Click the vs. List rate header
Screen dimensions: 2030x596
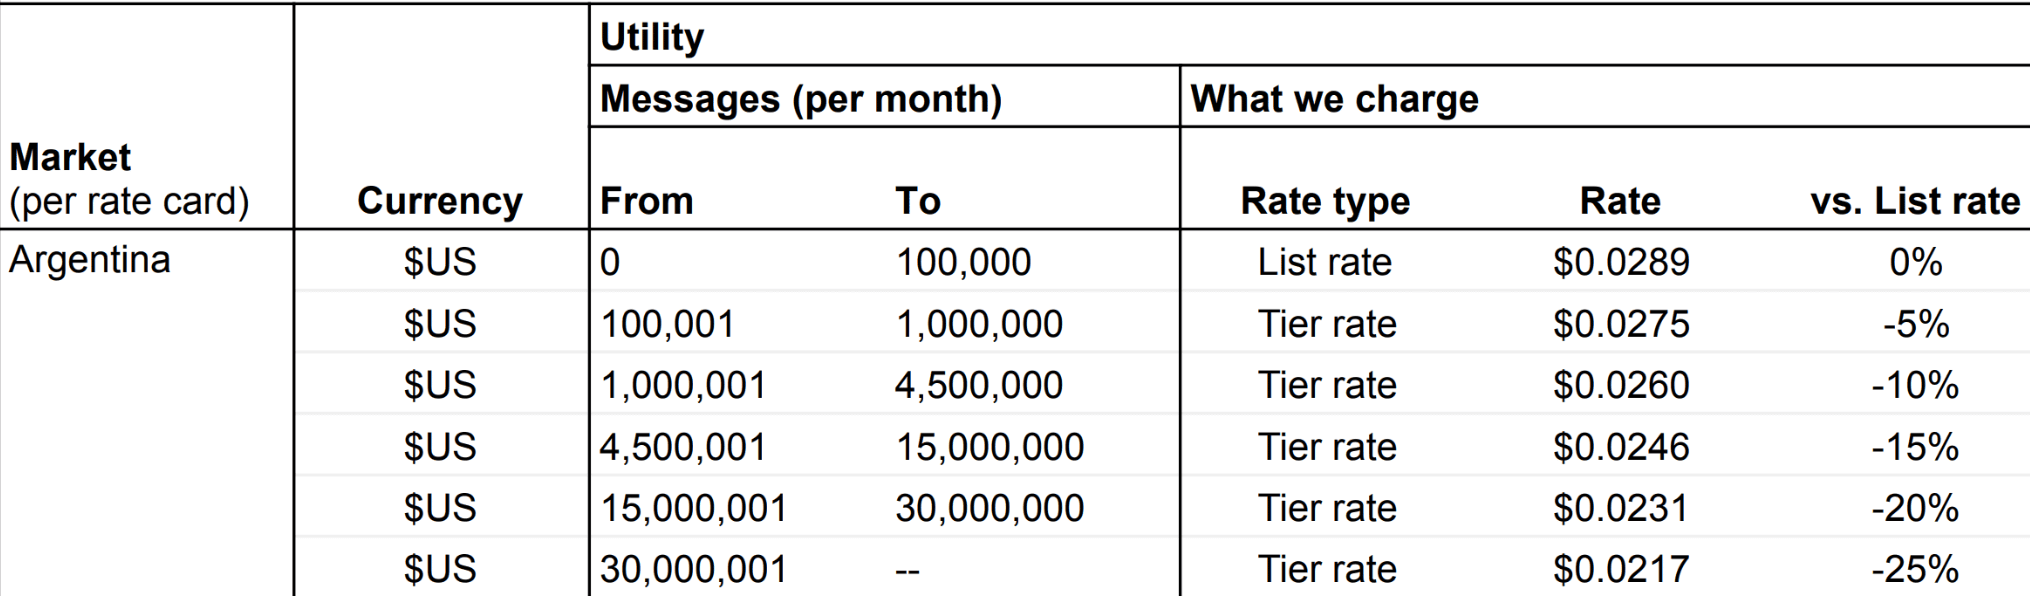1914,201
